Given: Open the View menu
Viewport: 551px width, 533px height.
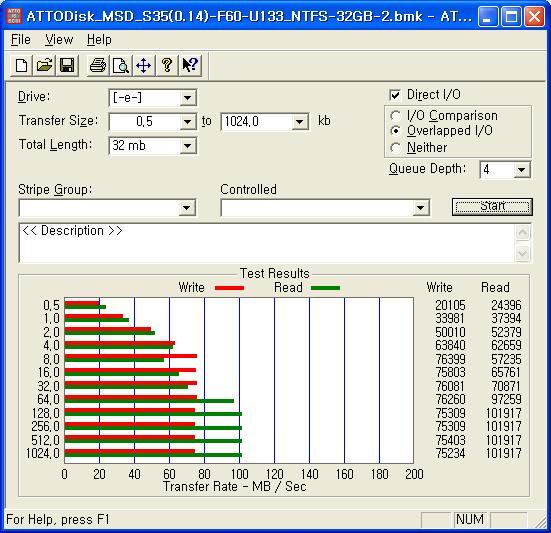Looking at the screenshot, I should (x=59, y=40).
